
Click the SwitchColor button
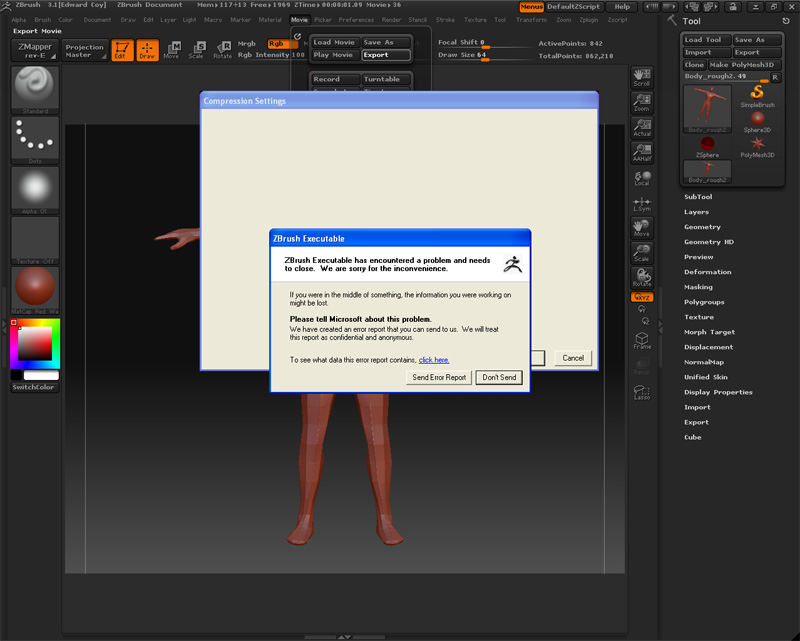tap(34, 387)
